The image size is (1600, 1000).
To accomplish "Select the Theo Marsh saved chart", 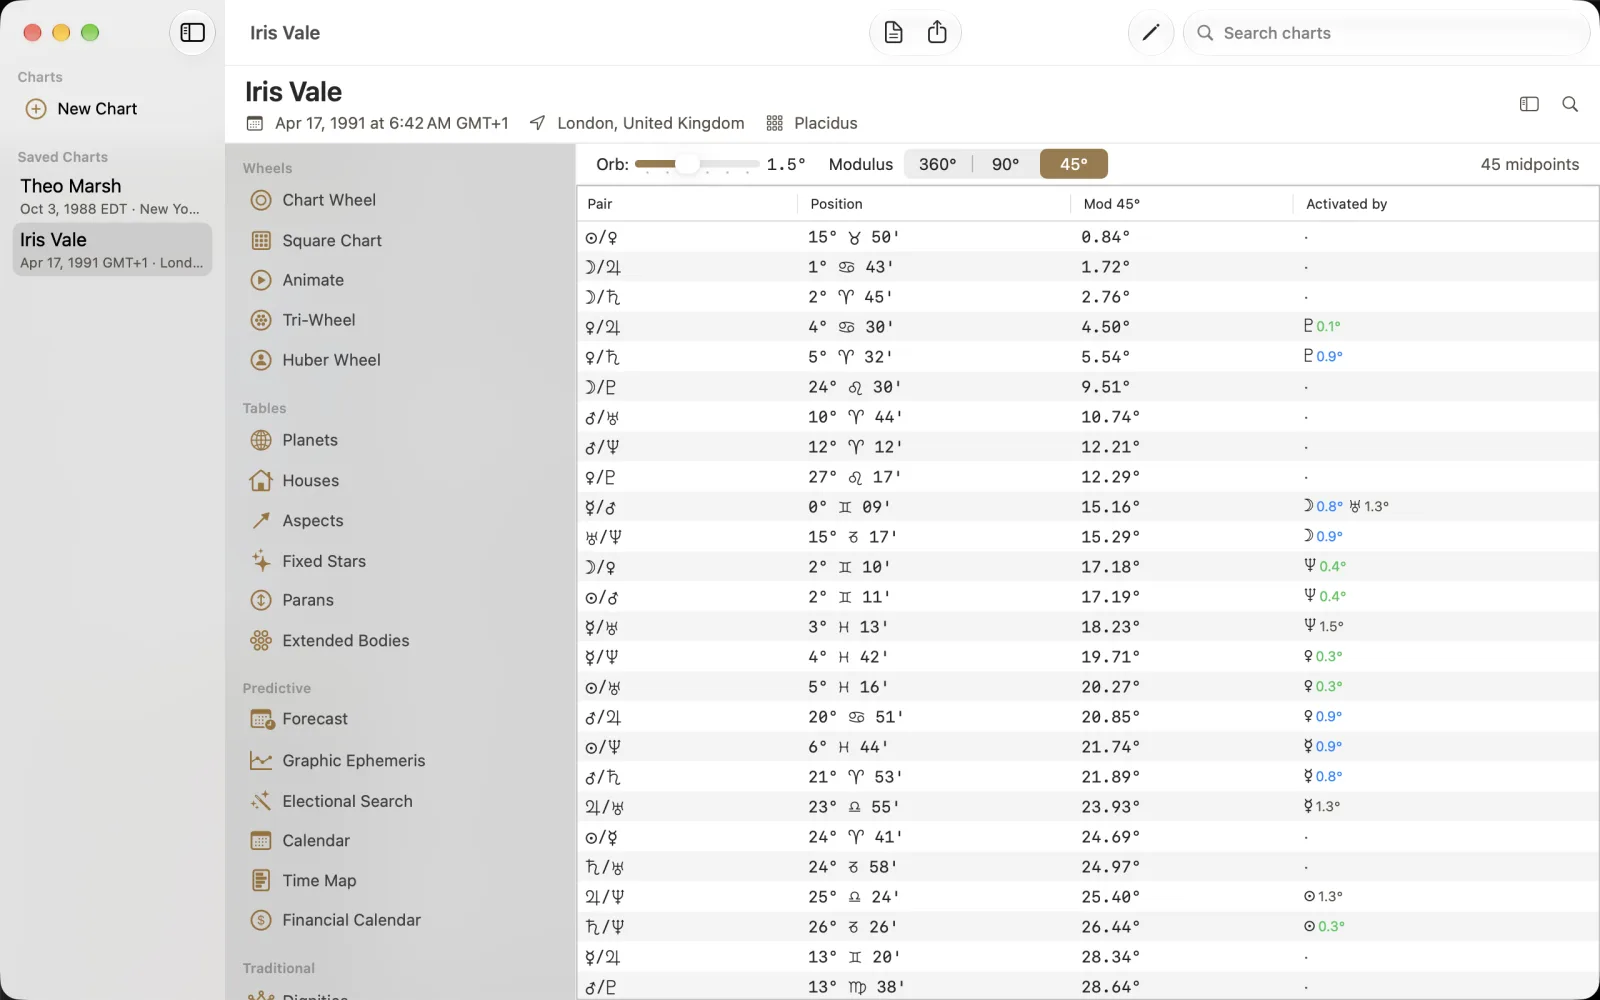I will [112, 196].
